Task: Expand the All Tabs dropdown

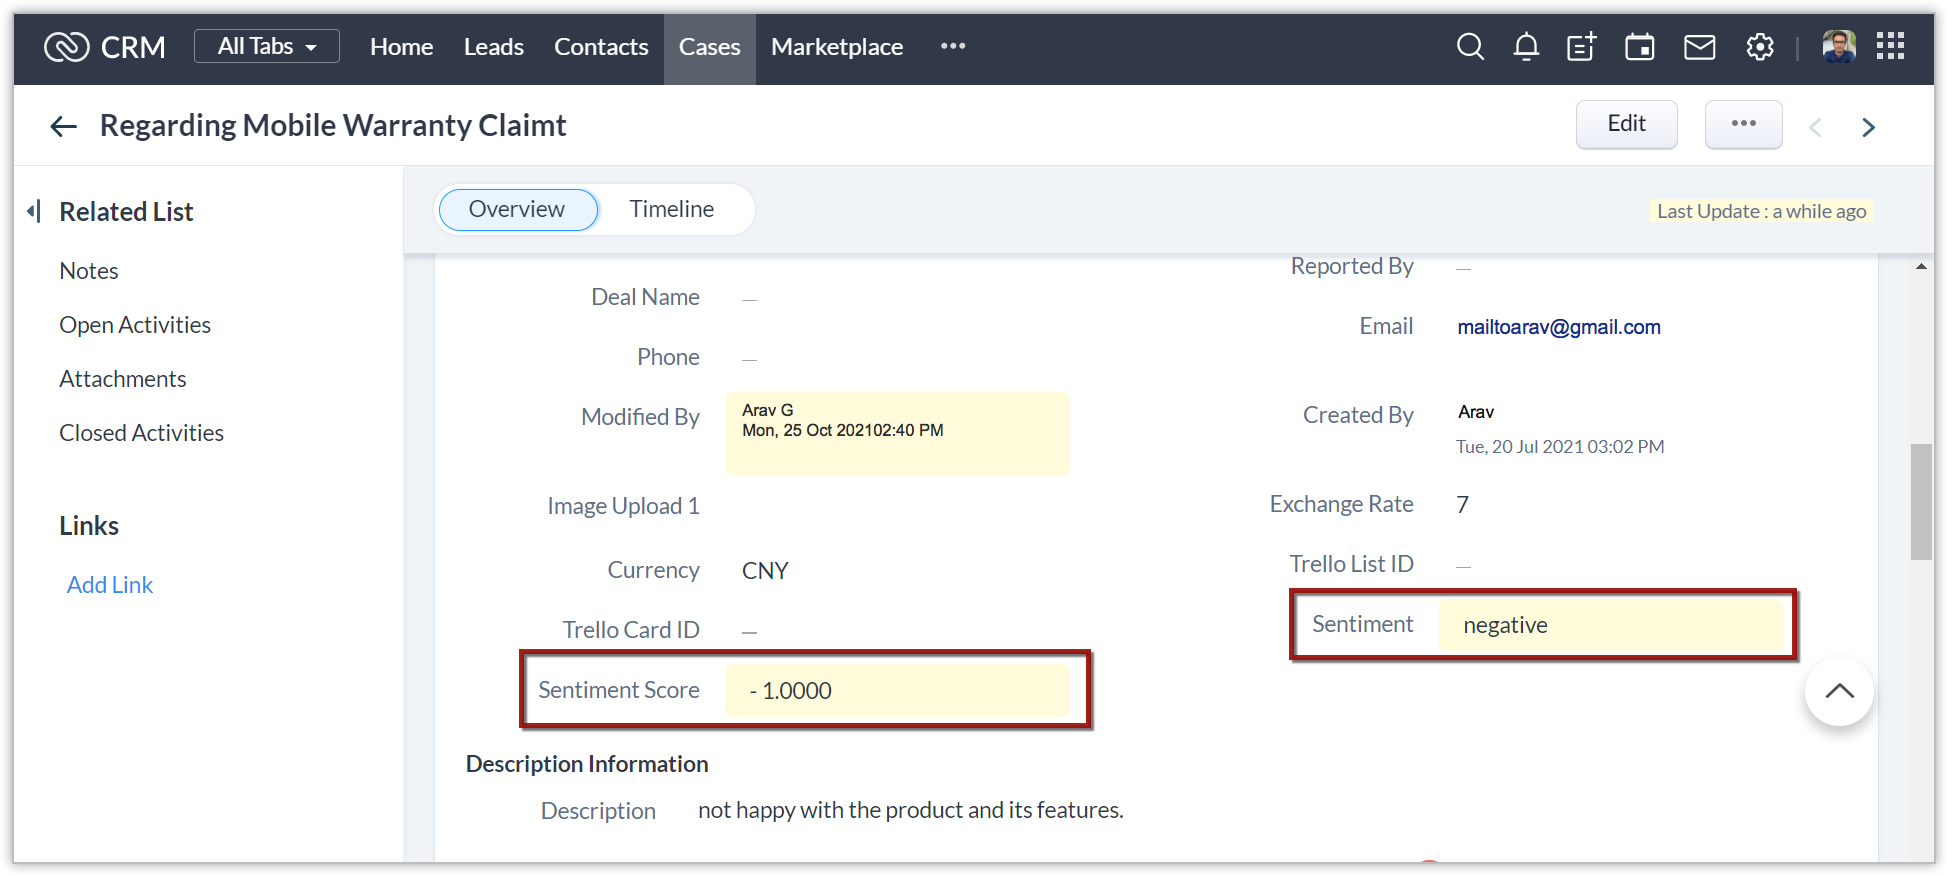Action: tap(267, 46)
